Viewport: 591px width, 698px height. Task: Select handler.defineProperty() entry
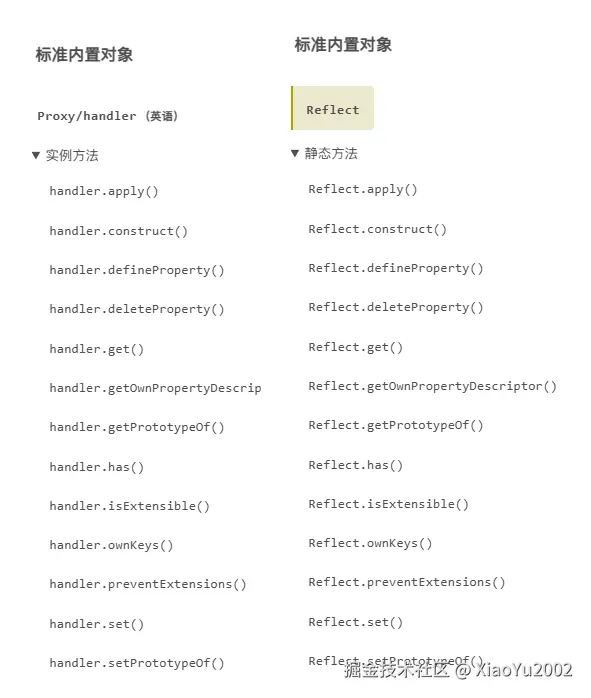[x=137, y=270]
